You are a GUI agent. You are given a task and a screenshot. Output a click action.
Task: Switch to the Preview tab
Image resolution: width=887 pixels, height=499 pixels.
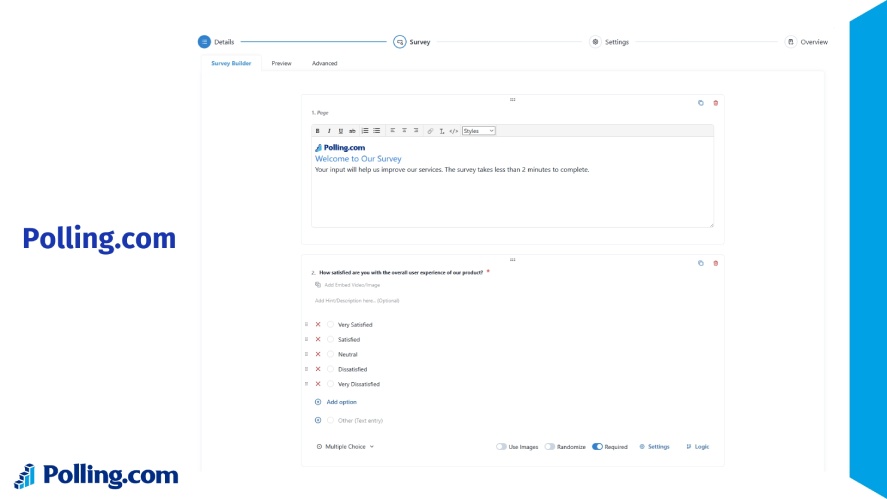click(x=281, y=63)
